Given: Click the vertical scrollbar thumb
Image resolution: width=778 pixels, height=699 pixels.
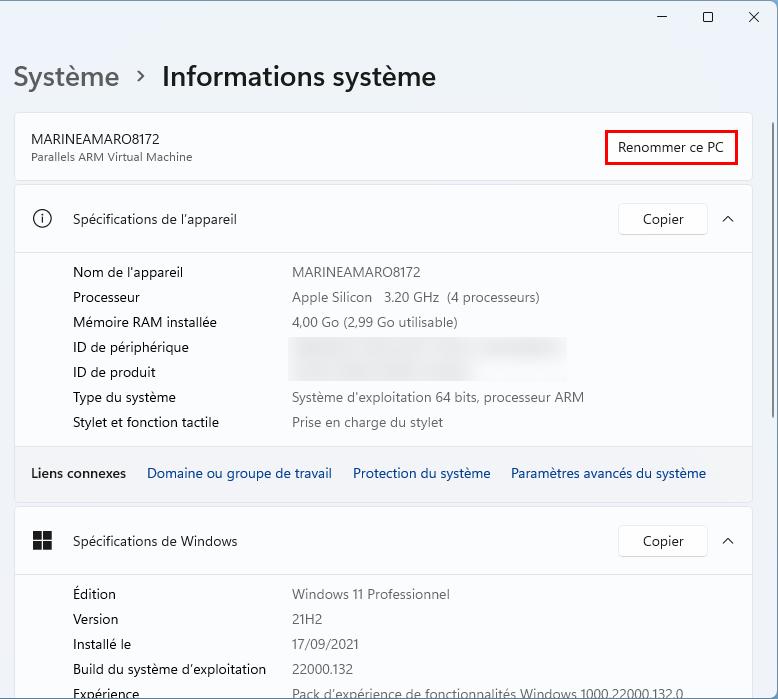Looking at the screenshot, I should 774,270.
